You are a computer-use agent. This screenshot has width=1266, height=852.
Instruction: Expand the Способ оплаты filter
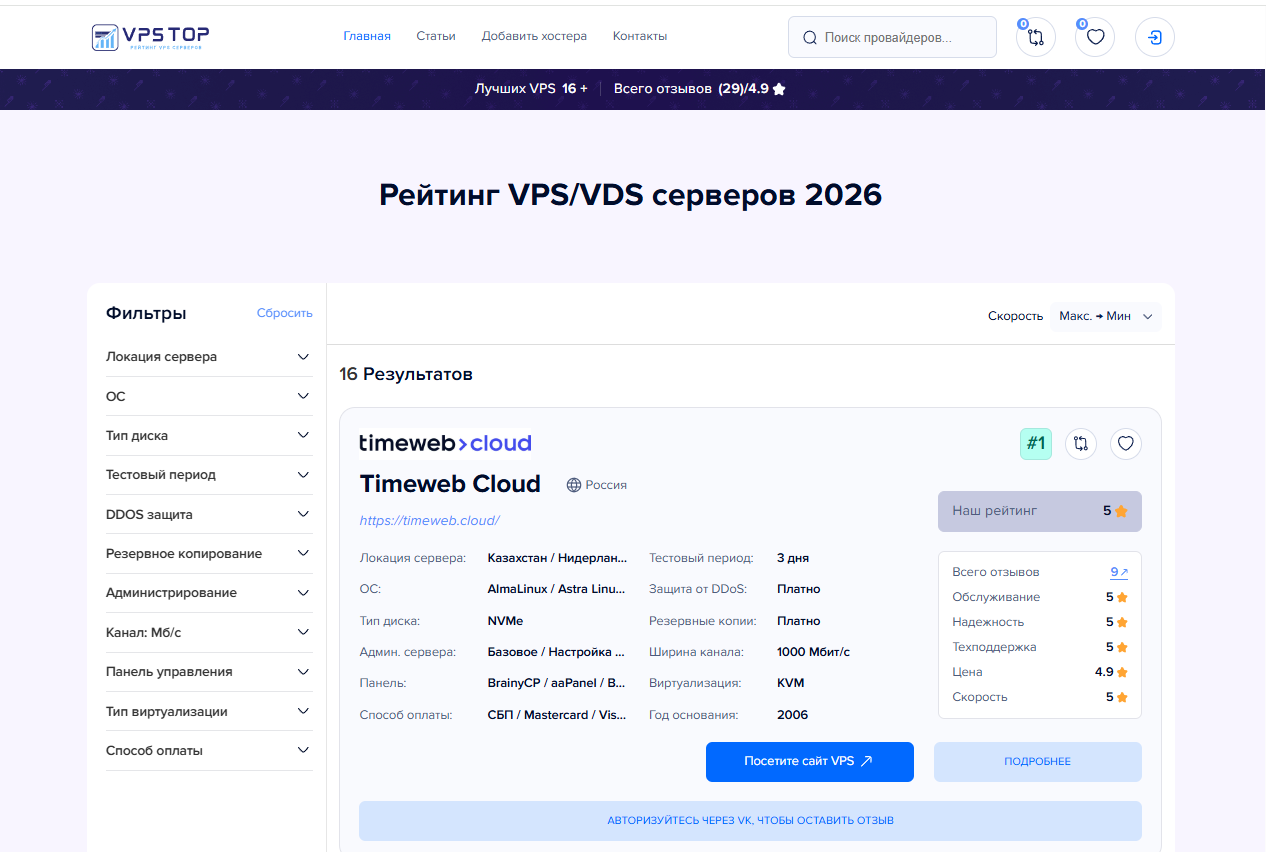pyautogui.click(x=209, y=751)
